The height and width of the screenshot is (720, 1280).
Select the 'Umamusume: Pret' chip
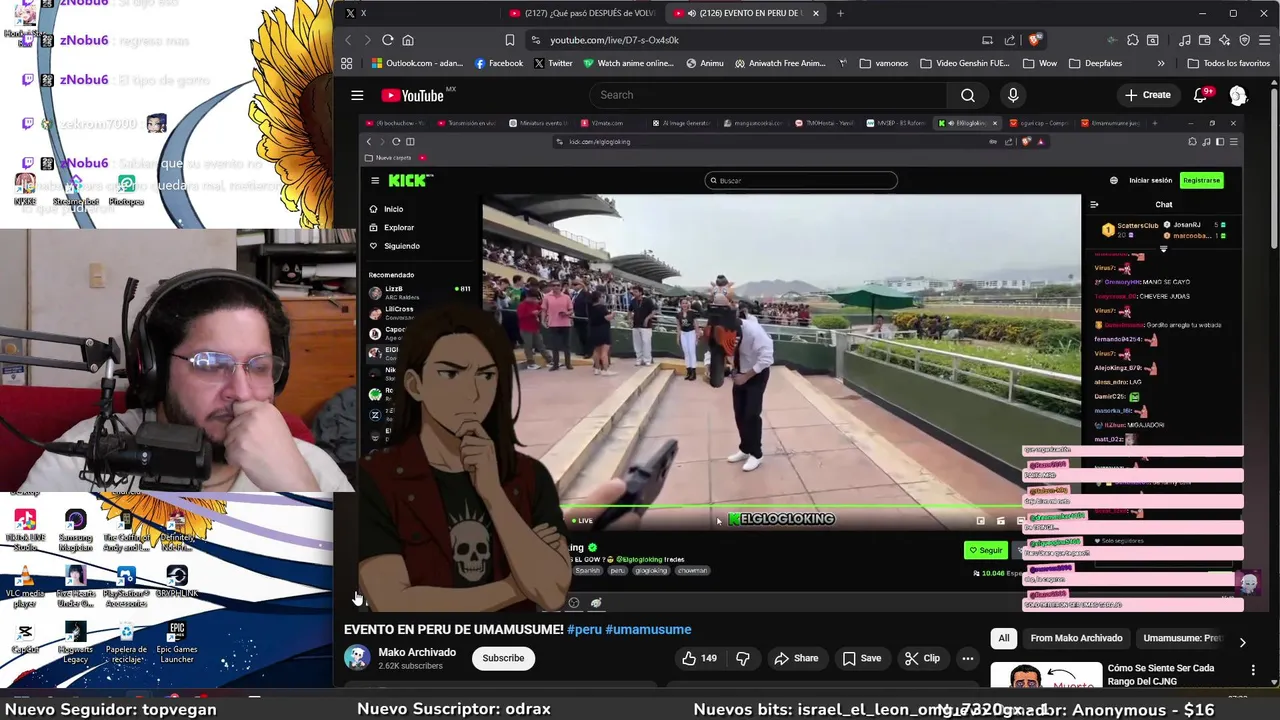(x=1182, y=638)
